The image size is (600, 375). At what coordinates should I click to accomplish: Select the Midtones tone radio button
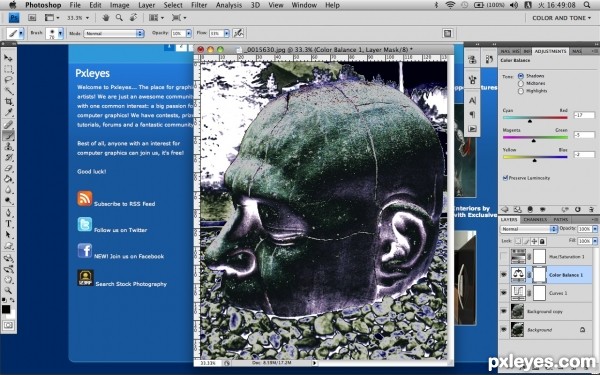(521, 83)
